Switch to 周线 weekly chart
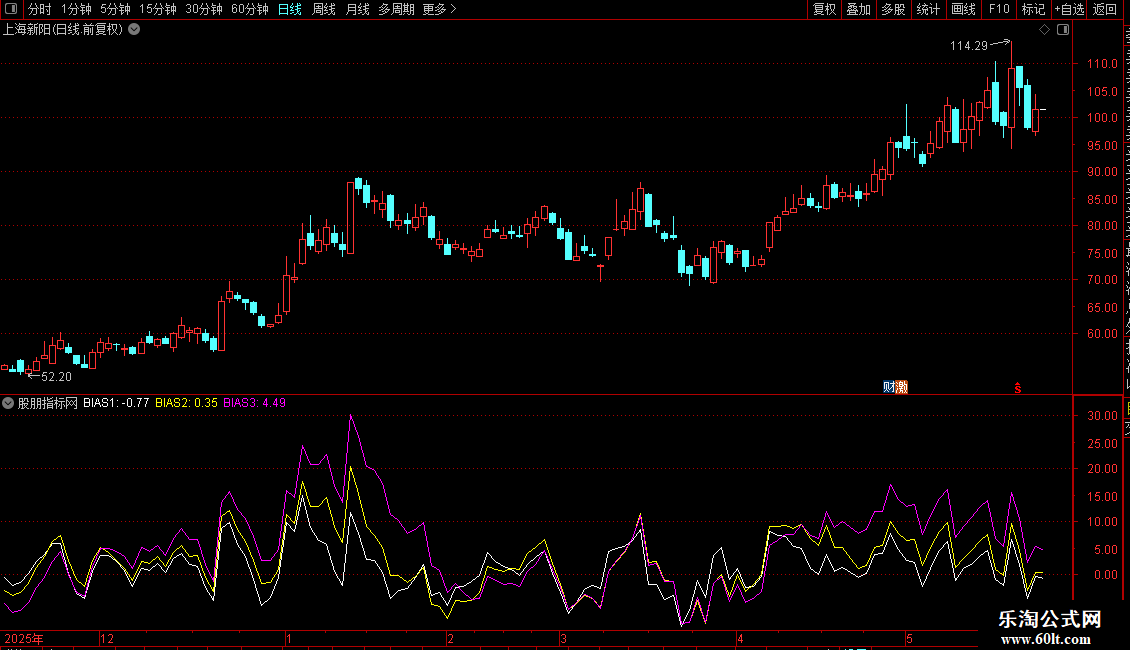The width and height of the screenshot is (1130, 650). click(x=324, y=9)
